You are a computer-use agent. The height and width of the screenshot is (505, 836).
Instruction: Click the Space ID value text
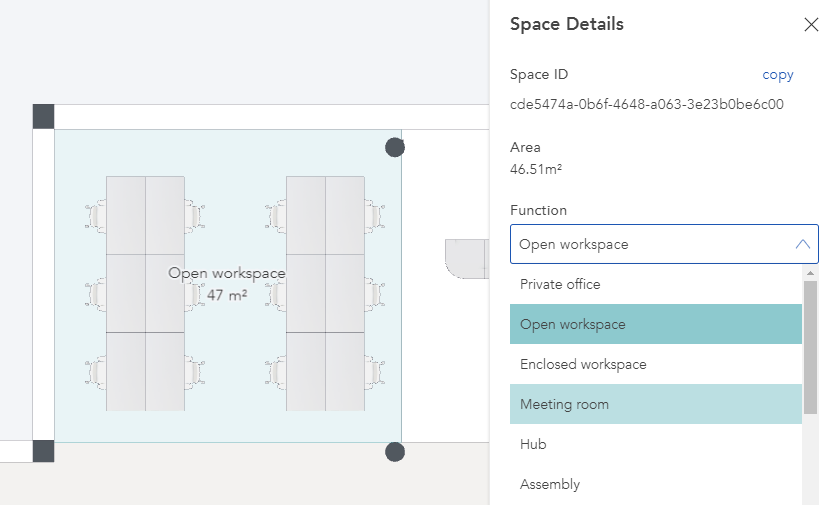(647, 104)
